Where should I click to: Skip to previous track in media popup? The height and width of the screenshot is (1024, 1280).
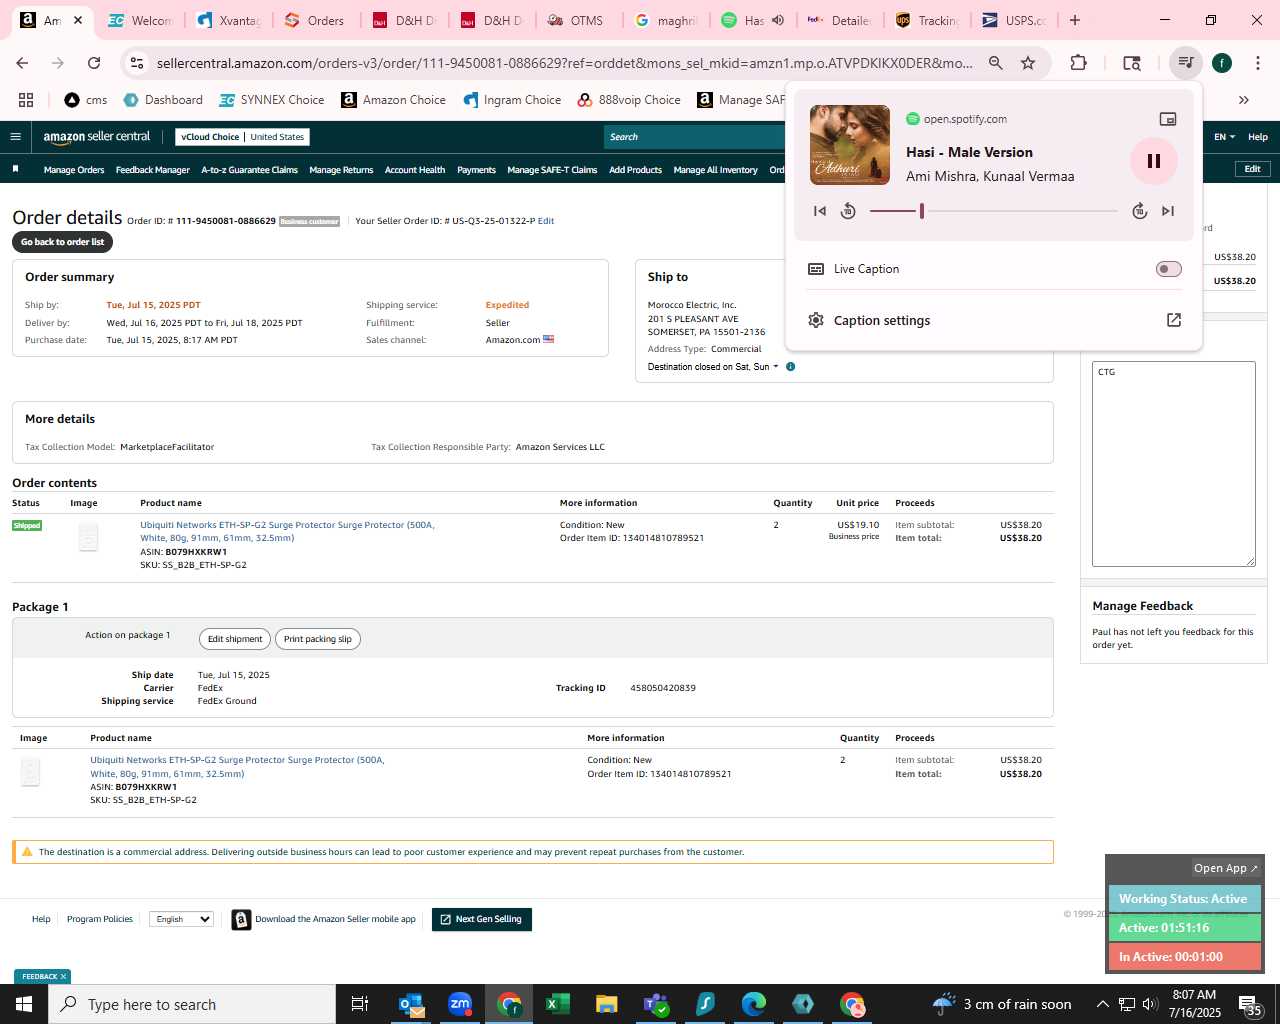[x=820, y=211]
